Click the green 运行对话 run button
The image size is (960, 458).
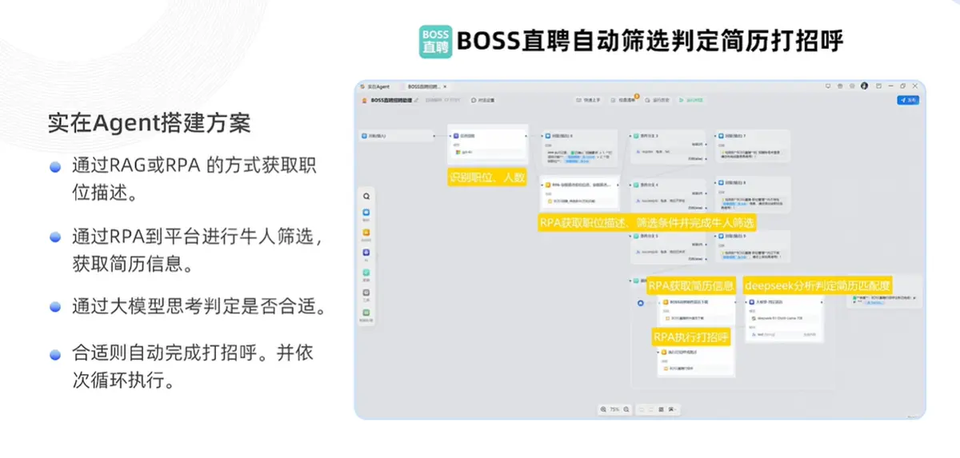click(x=691, y=100)
